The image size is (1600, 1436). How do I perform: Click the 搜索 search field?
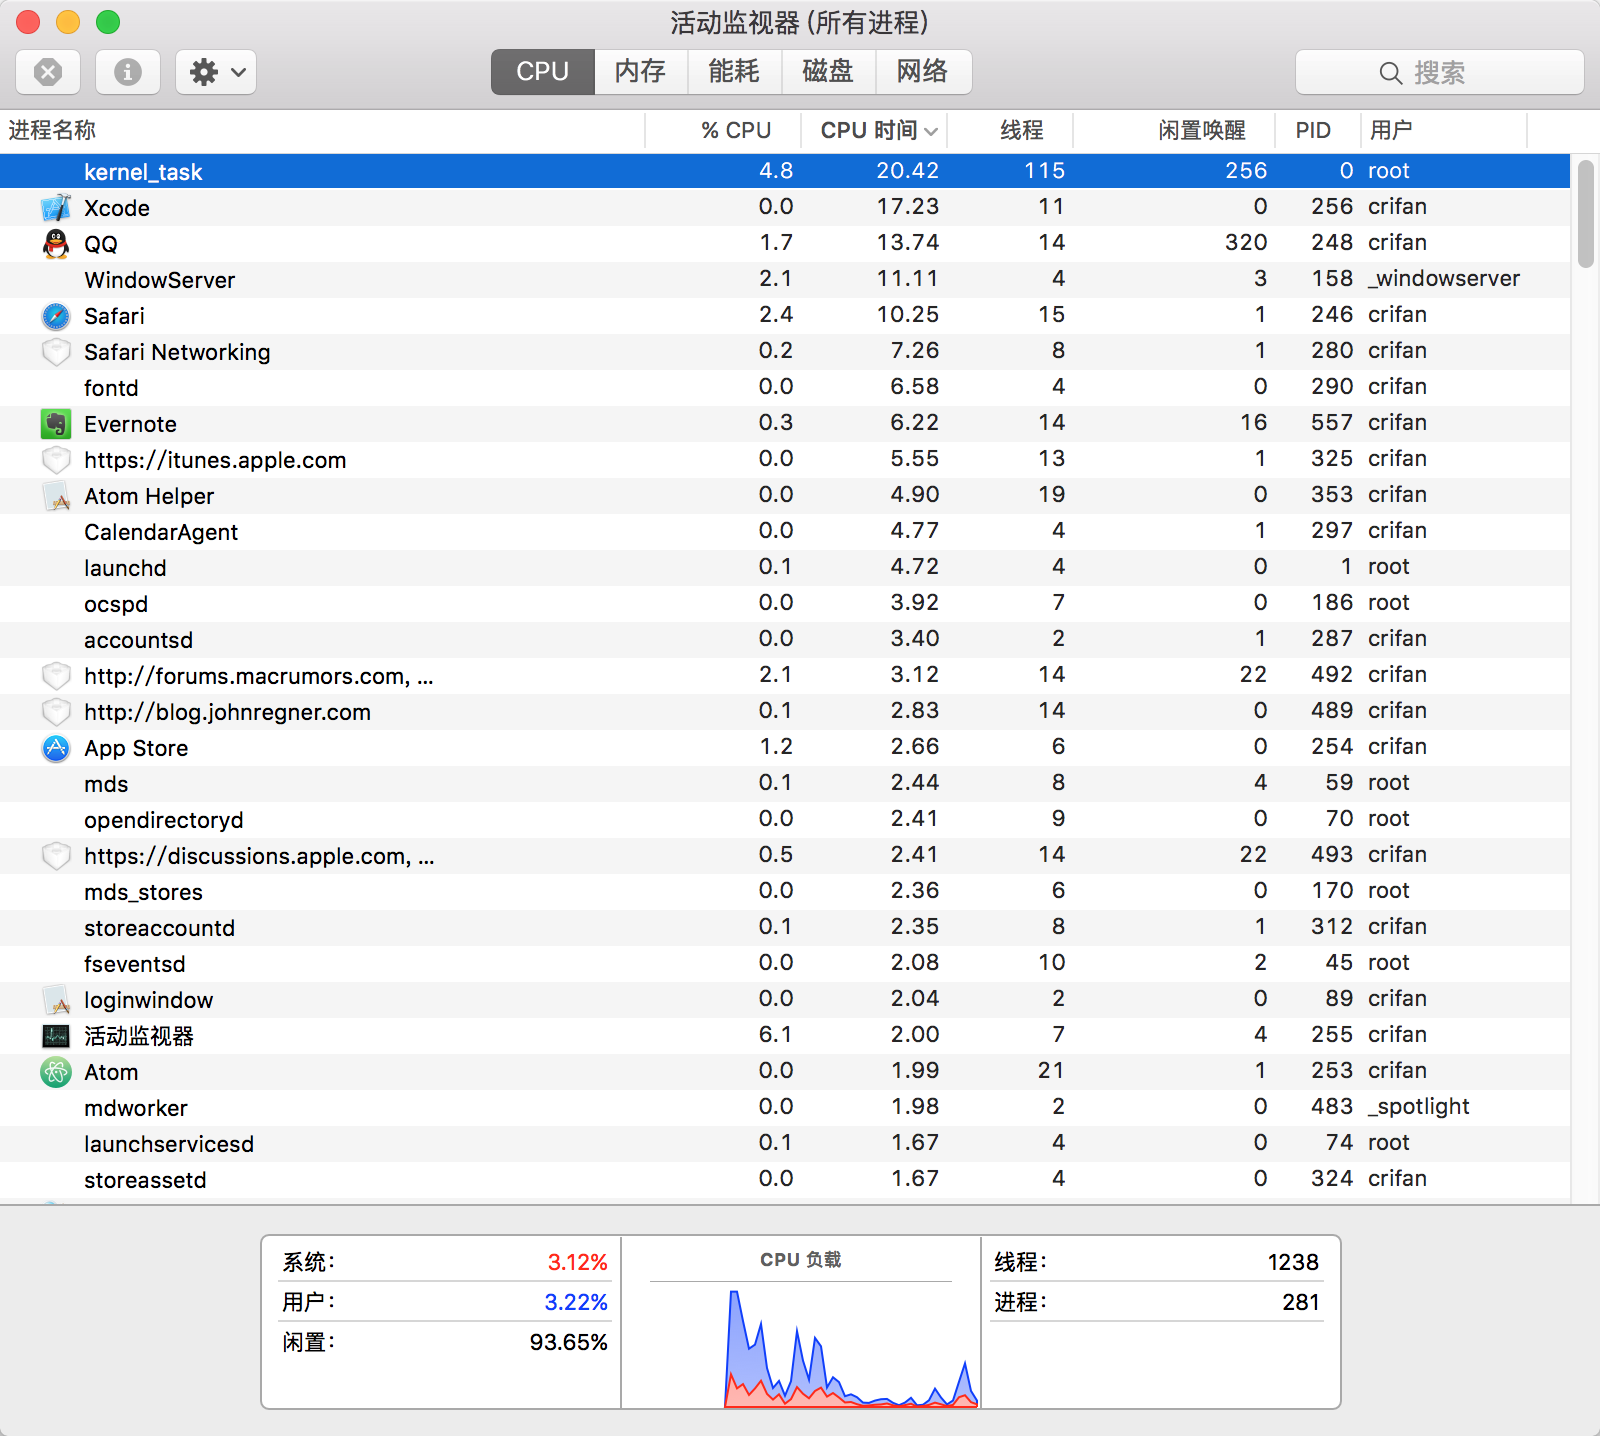click(x=1440, y=72)
